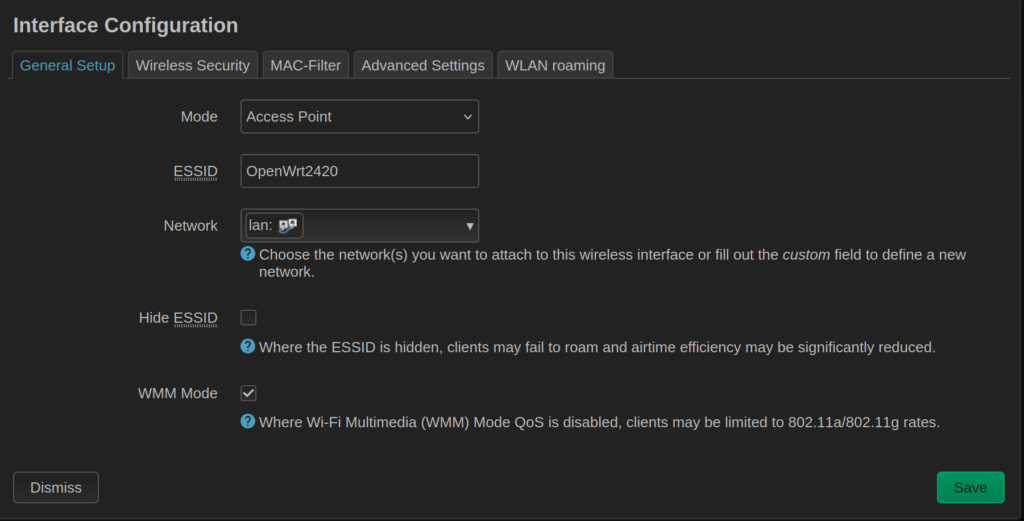Click the WMM Mode label text
Viewport: 1024px width, 521px height.
click(x=177, y=394)
